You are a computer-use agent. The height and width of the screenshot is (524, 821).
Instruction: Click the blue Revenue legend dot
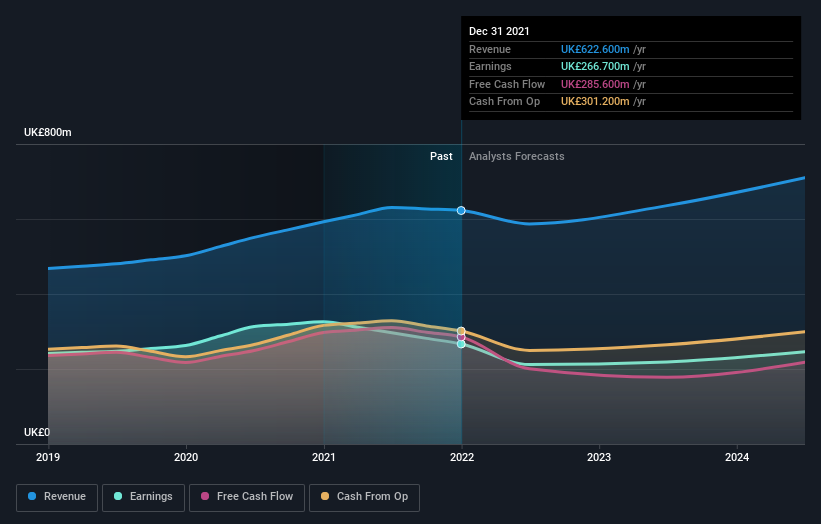pyautogui.click(x=32, y=496)
